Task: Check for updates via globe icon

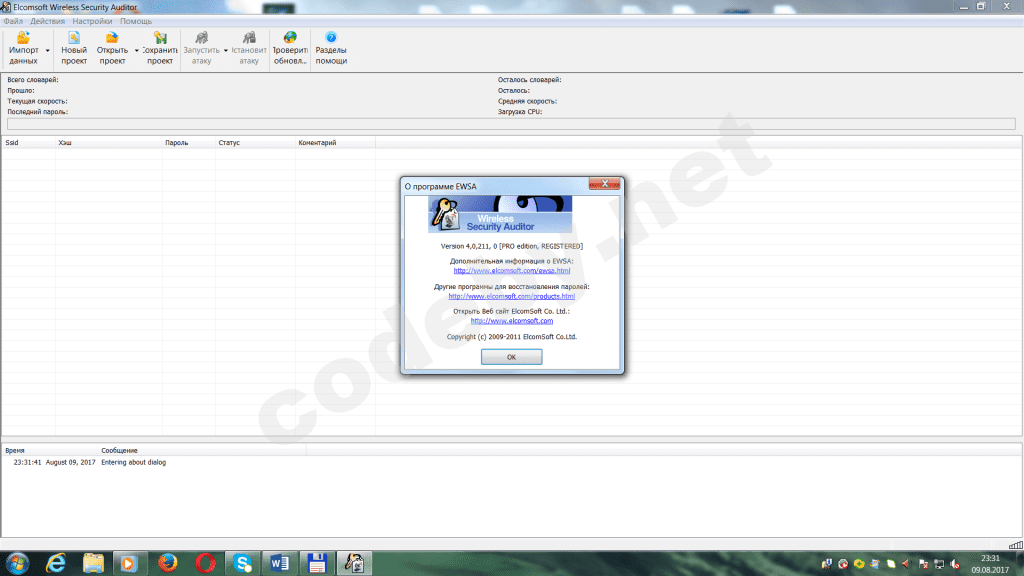Action: 290,38
